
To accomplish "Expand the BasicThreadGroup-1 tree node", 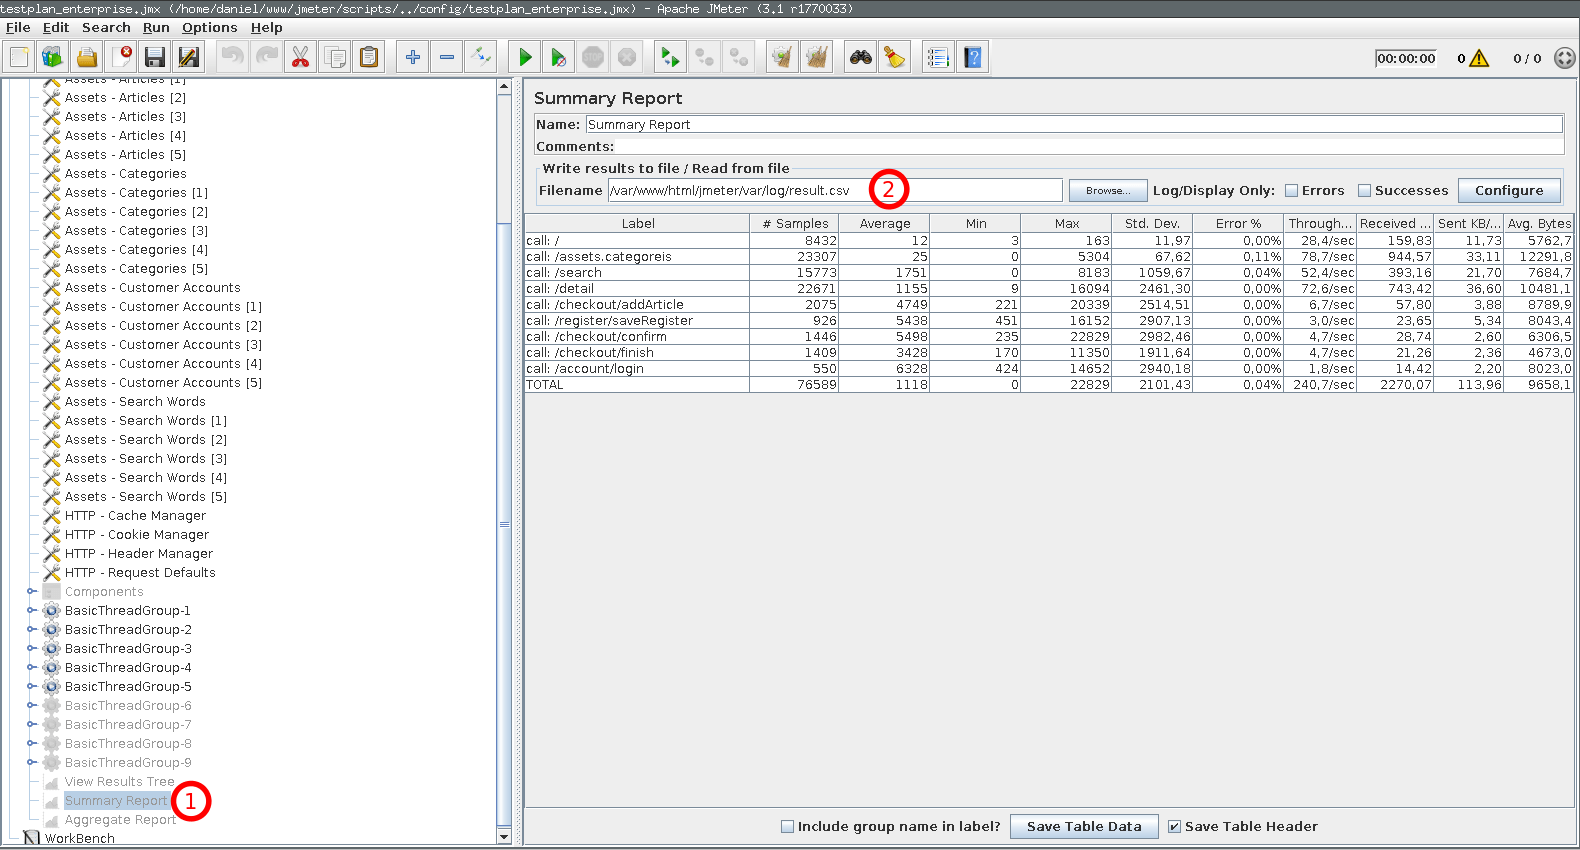I will tap(31, 611).
